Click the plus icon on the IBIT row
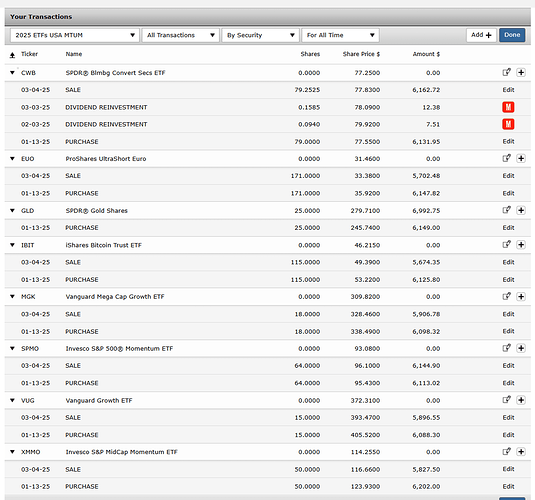535x500 pixels. (x=521, y=245)
